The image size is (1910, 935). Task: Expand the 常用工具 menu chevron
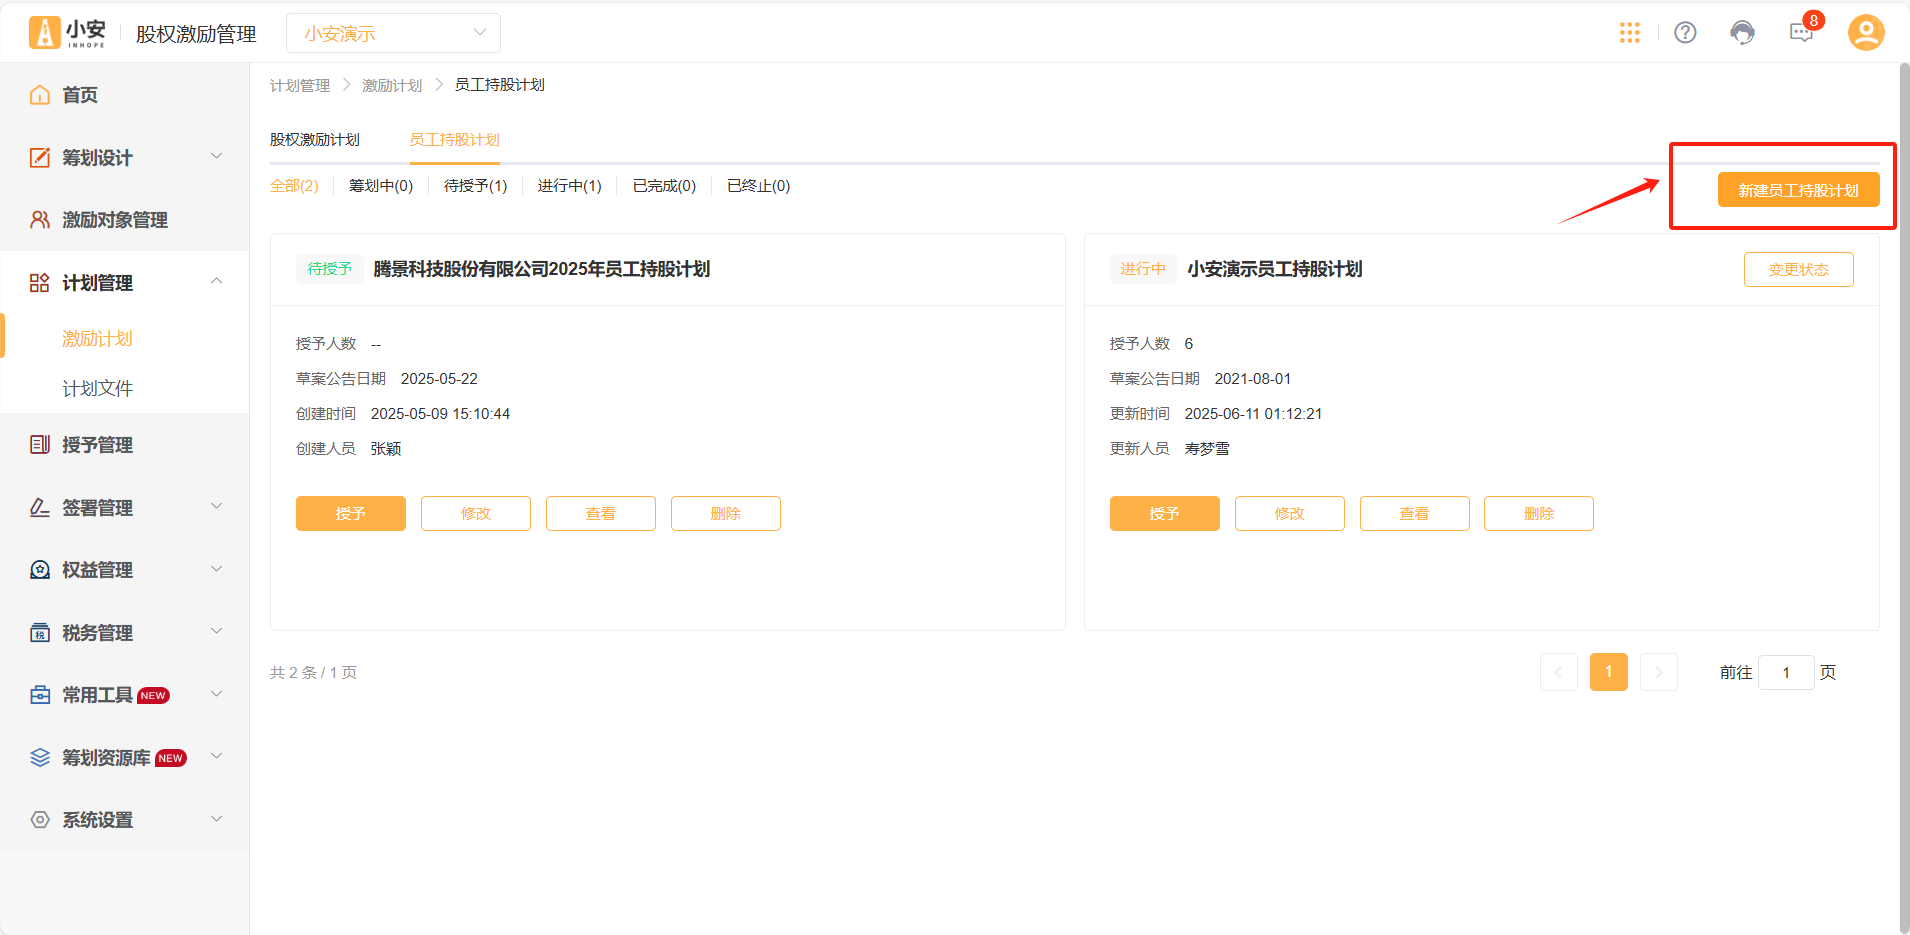(x=217, y=694)
